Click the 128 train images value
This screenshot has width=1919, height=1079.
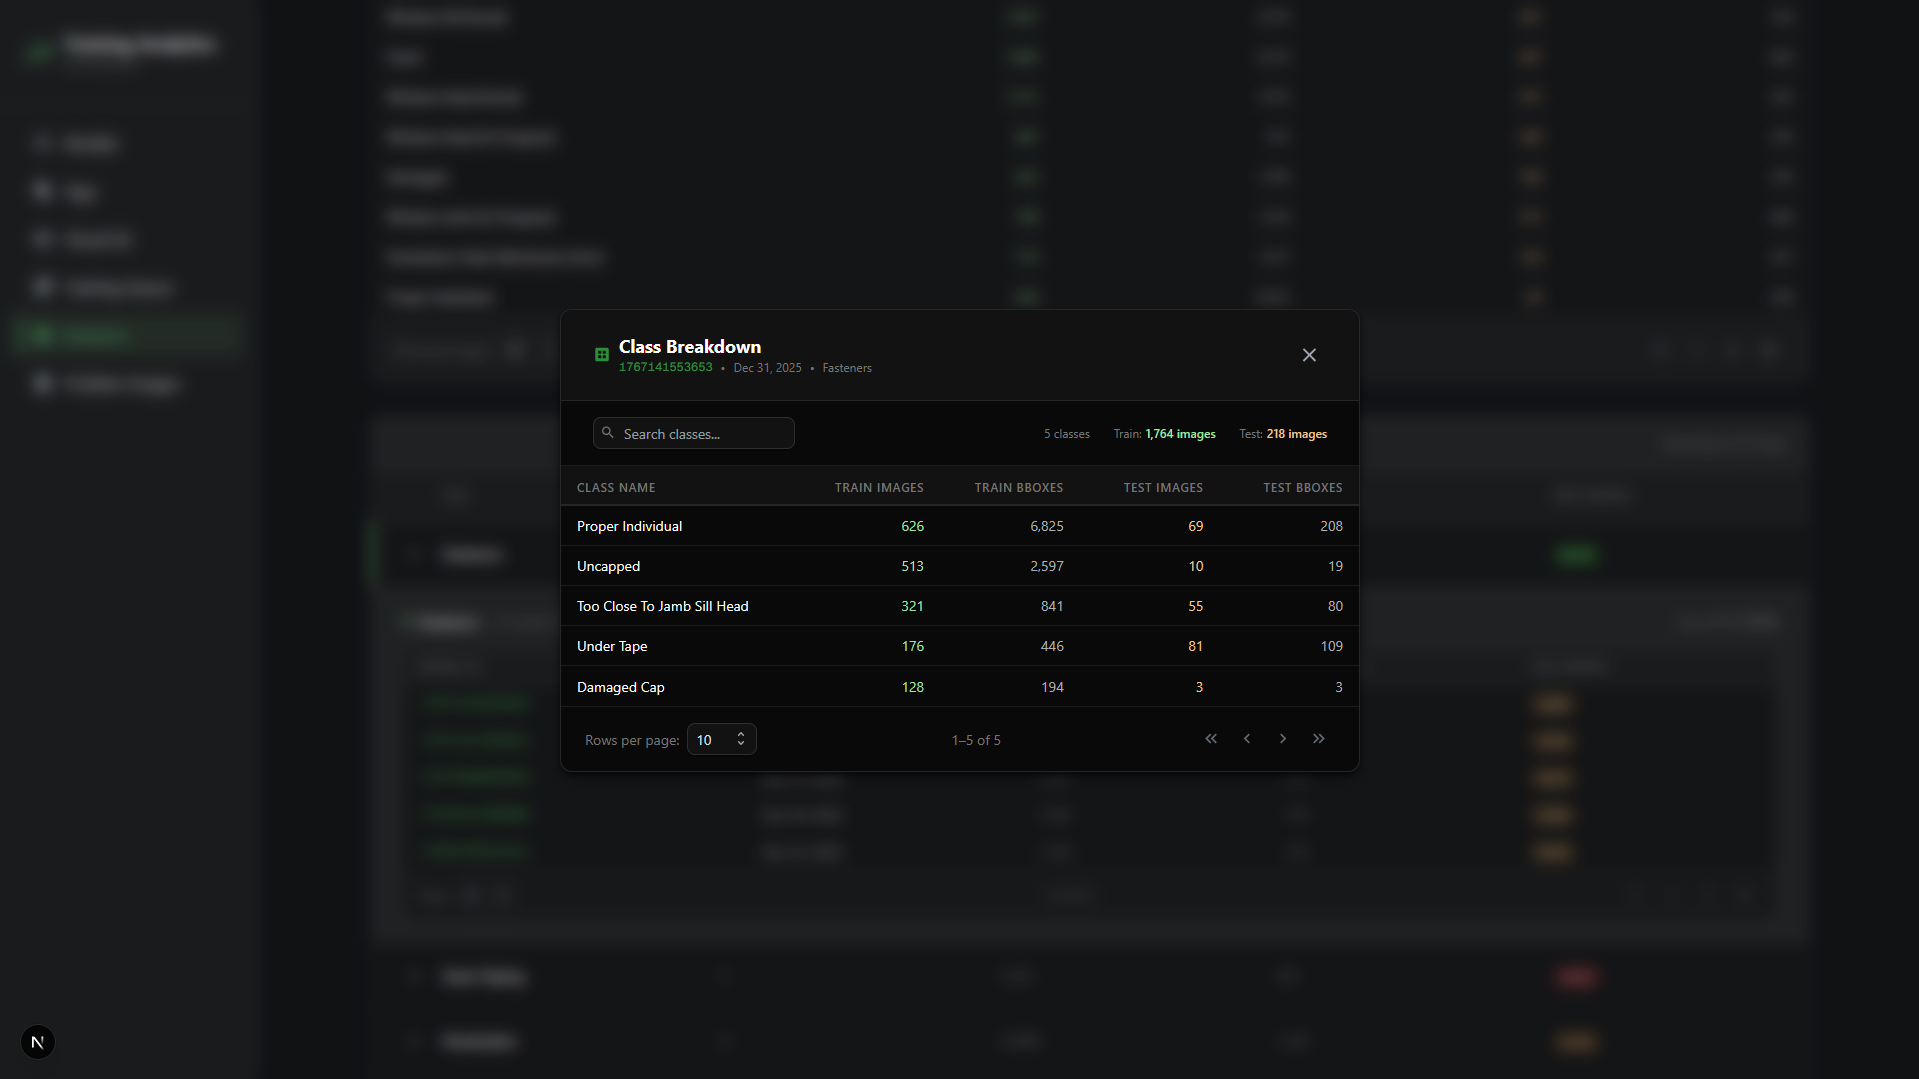click(913, 687)
